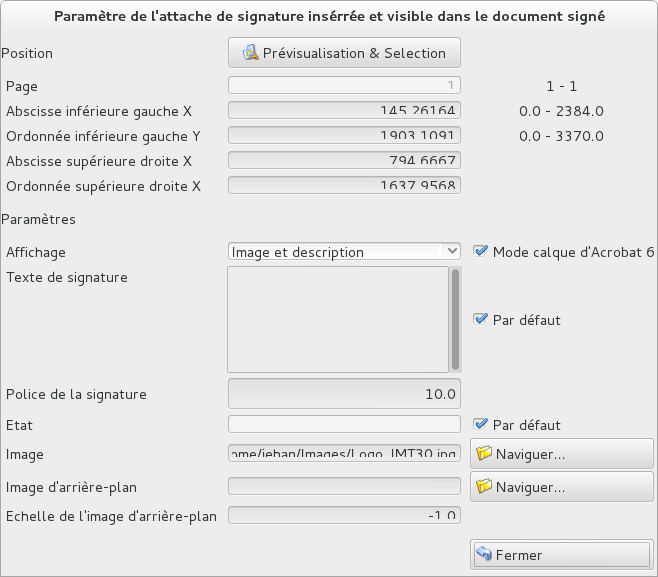Click the magnifier icon on Prévisualisation button
The width and height of the screenshot is (658, 577).
[250, 53]
